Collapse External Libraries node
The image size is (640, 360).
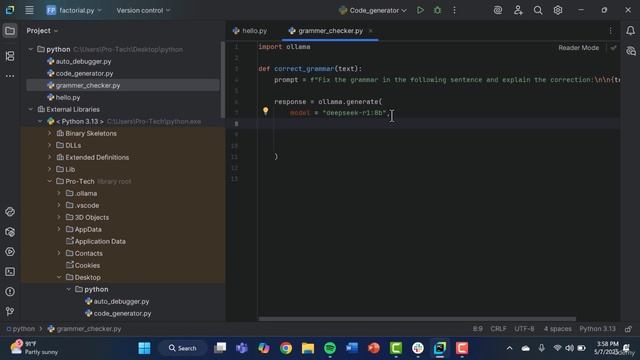[x=31, y=109]
